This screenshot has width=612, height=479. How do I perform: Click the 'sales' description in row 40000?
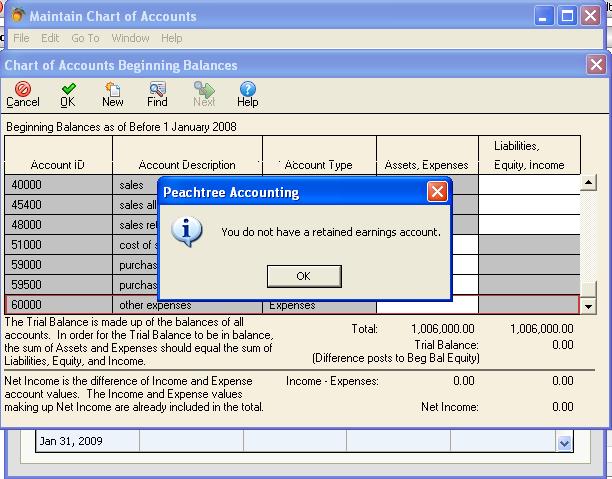click(132, 185)
